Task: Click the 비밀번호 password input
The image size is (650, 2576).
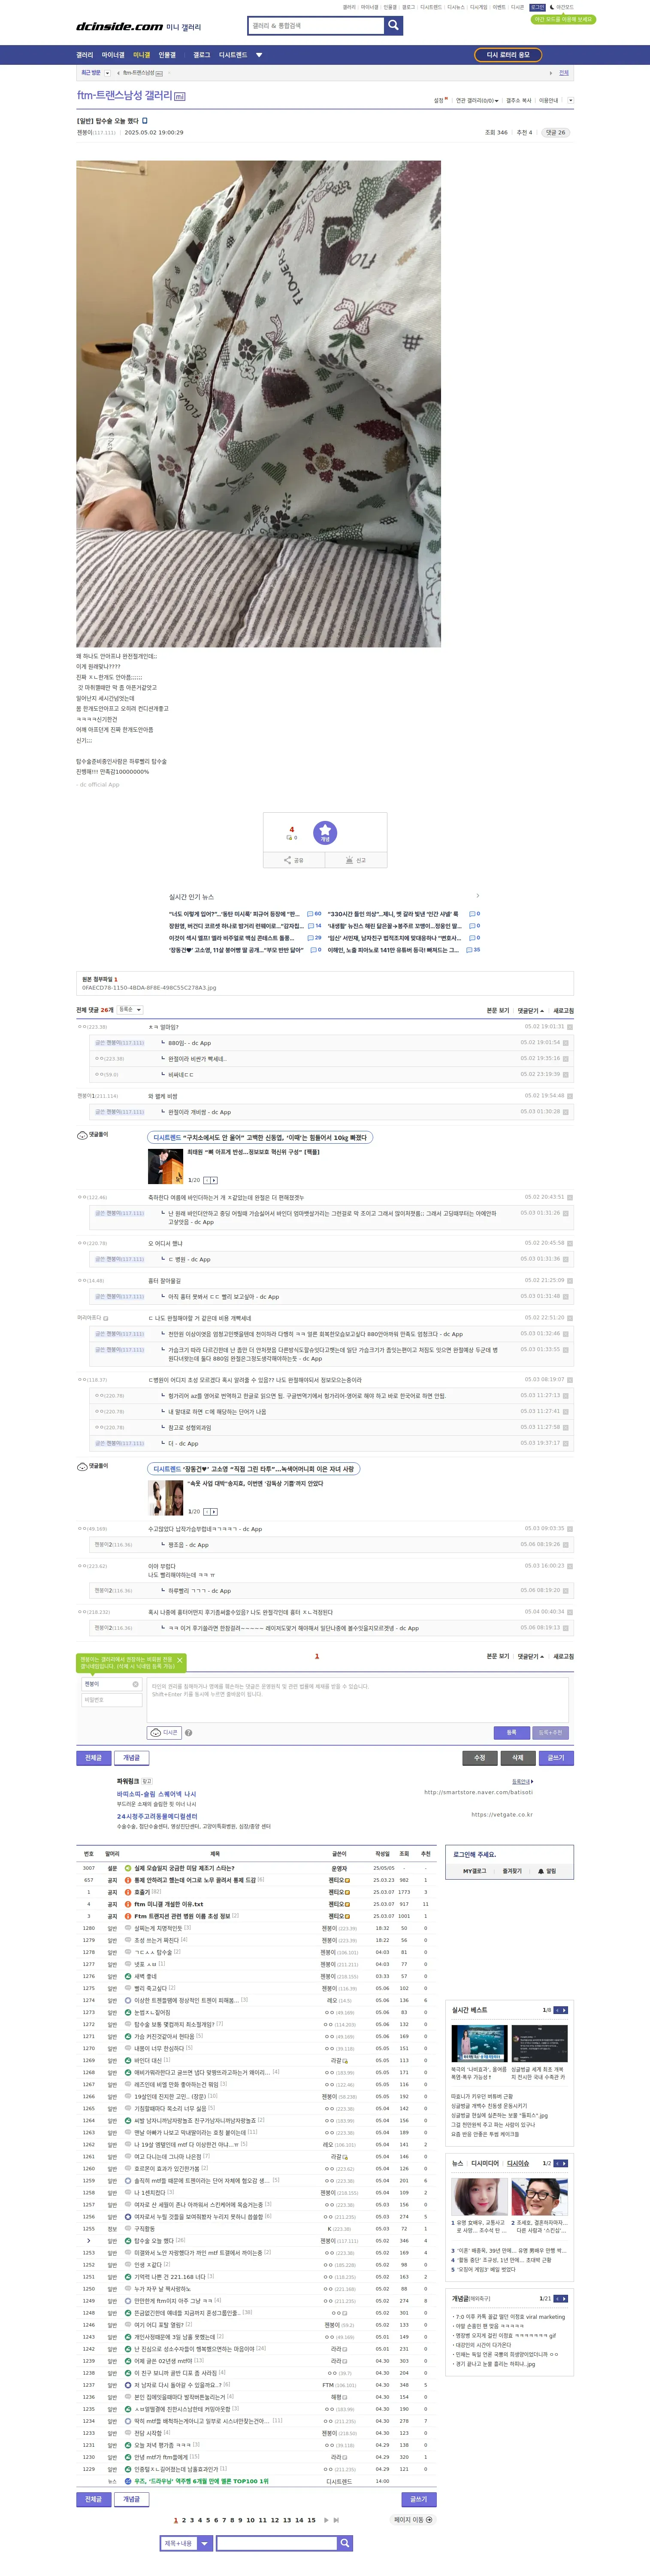Action: click(111, 1700)
